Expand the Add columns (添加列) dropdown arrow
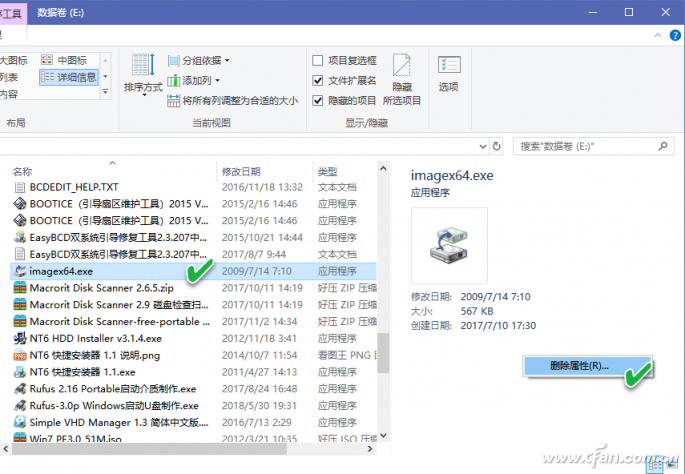This screenshot has height=474, width=685. (217, 80)
